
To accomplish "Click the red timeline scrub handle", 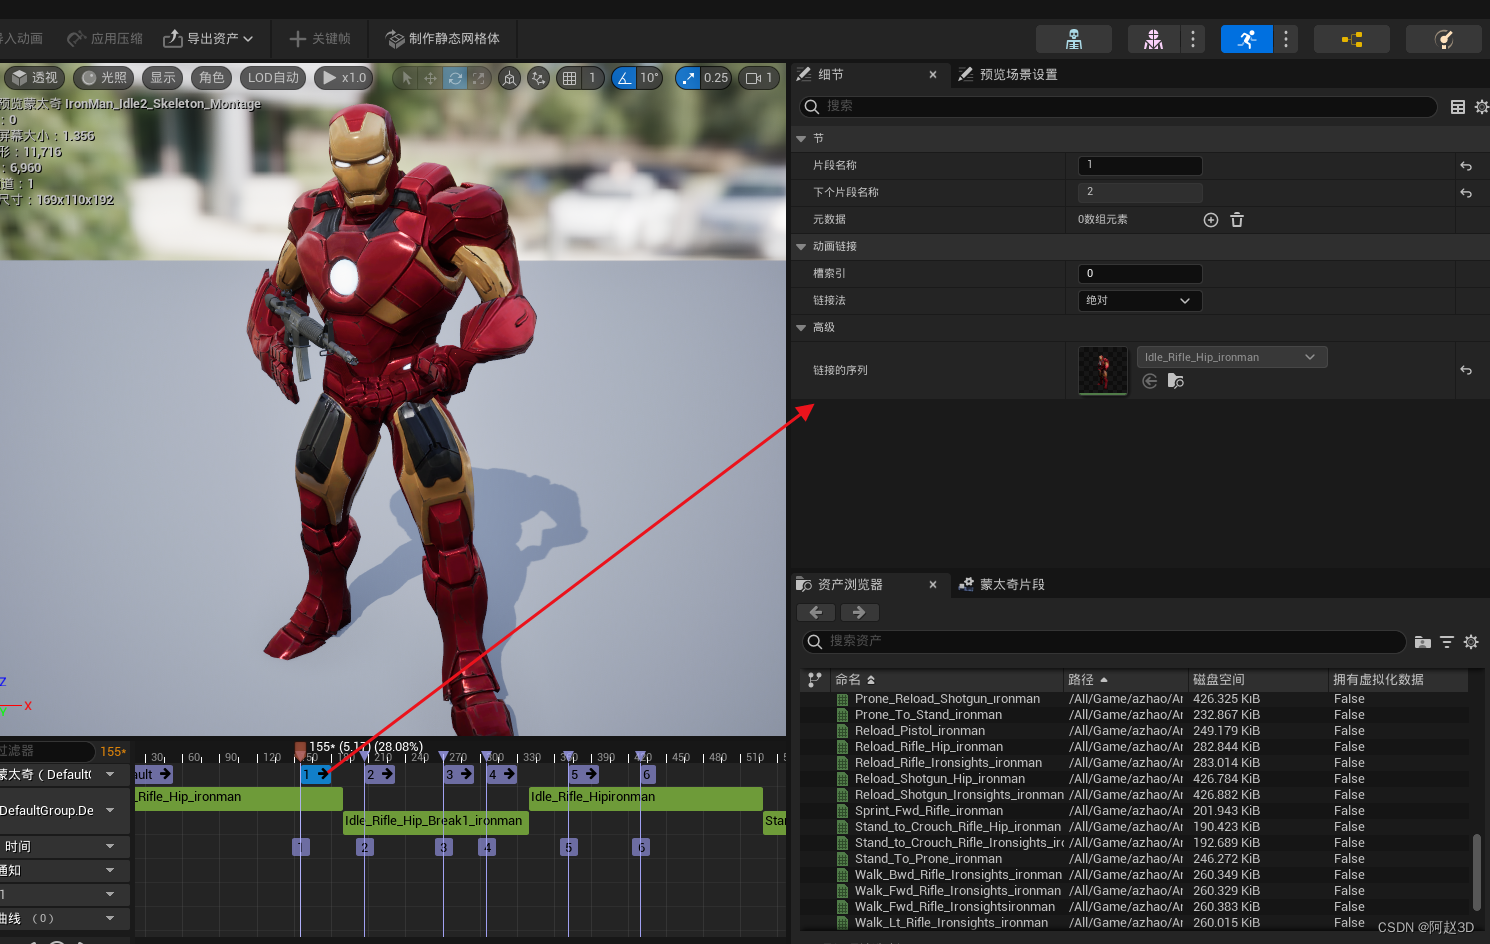I will click(300, 750).
